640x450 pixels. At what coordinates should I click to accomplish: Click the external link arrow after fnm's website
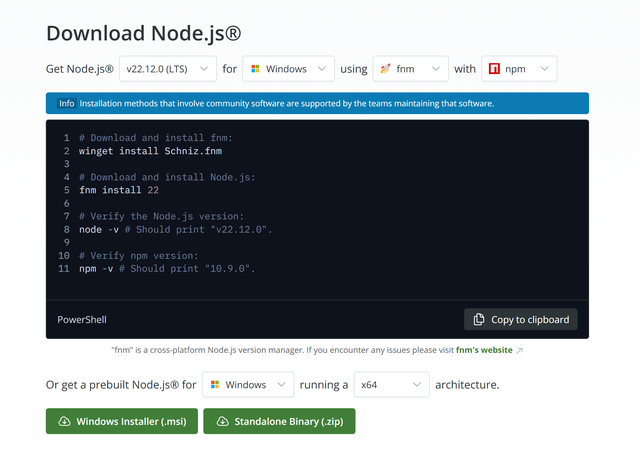(x=519, y=350)
